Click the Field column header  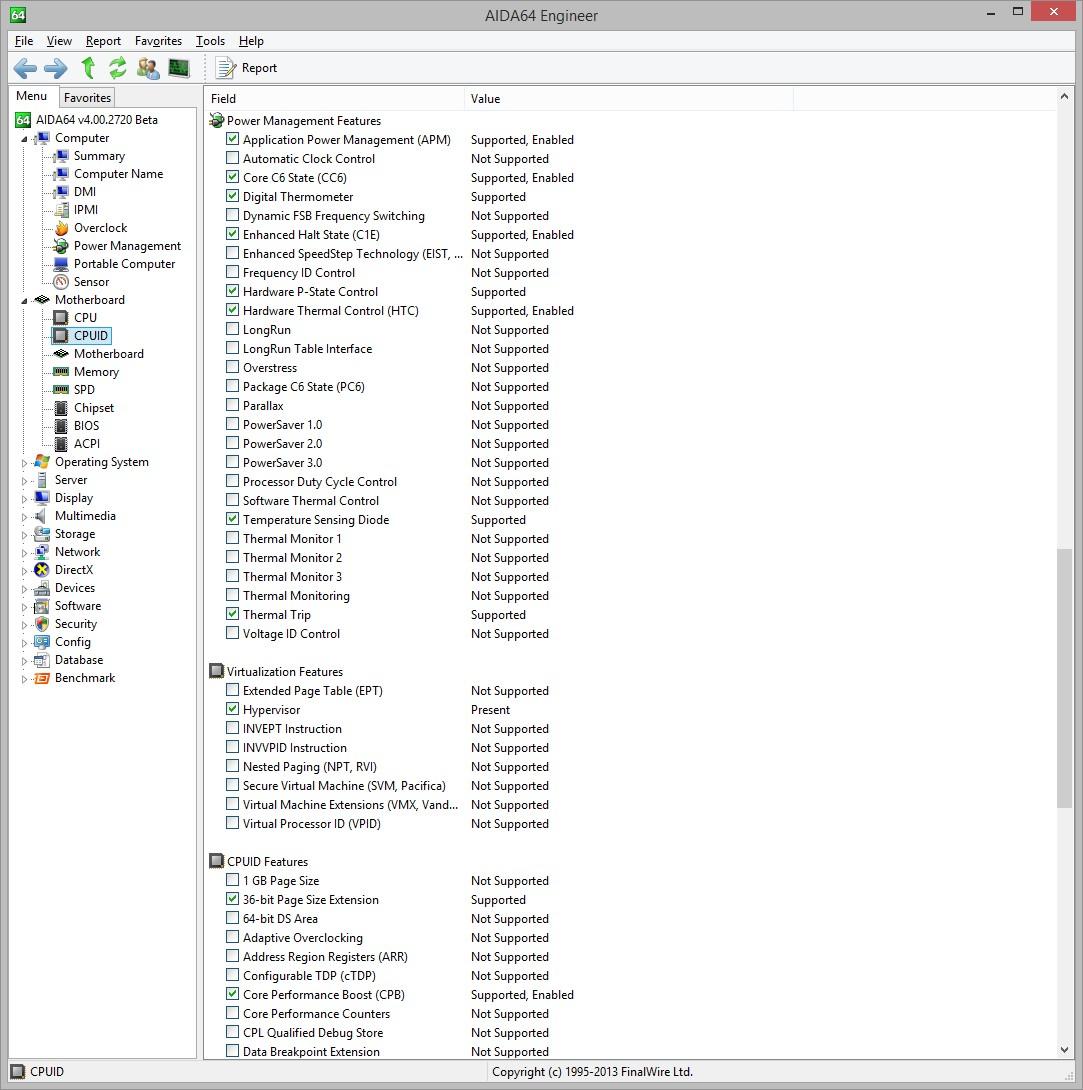[x=334, y=99]
